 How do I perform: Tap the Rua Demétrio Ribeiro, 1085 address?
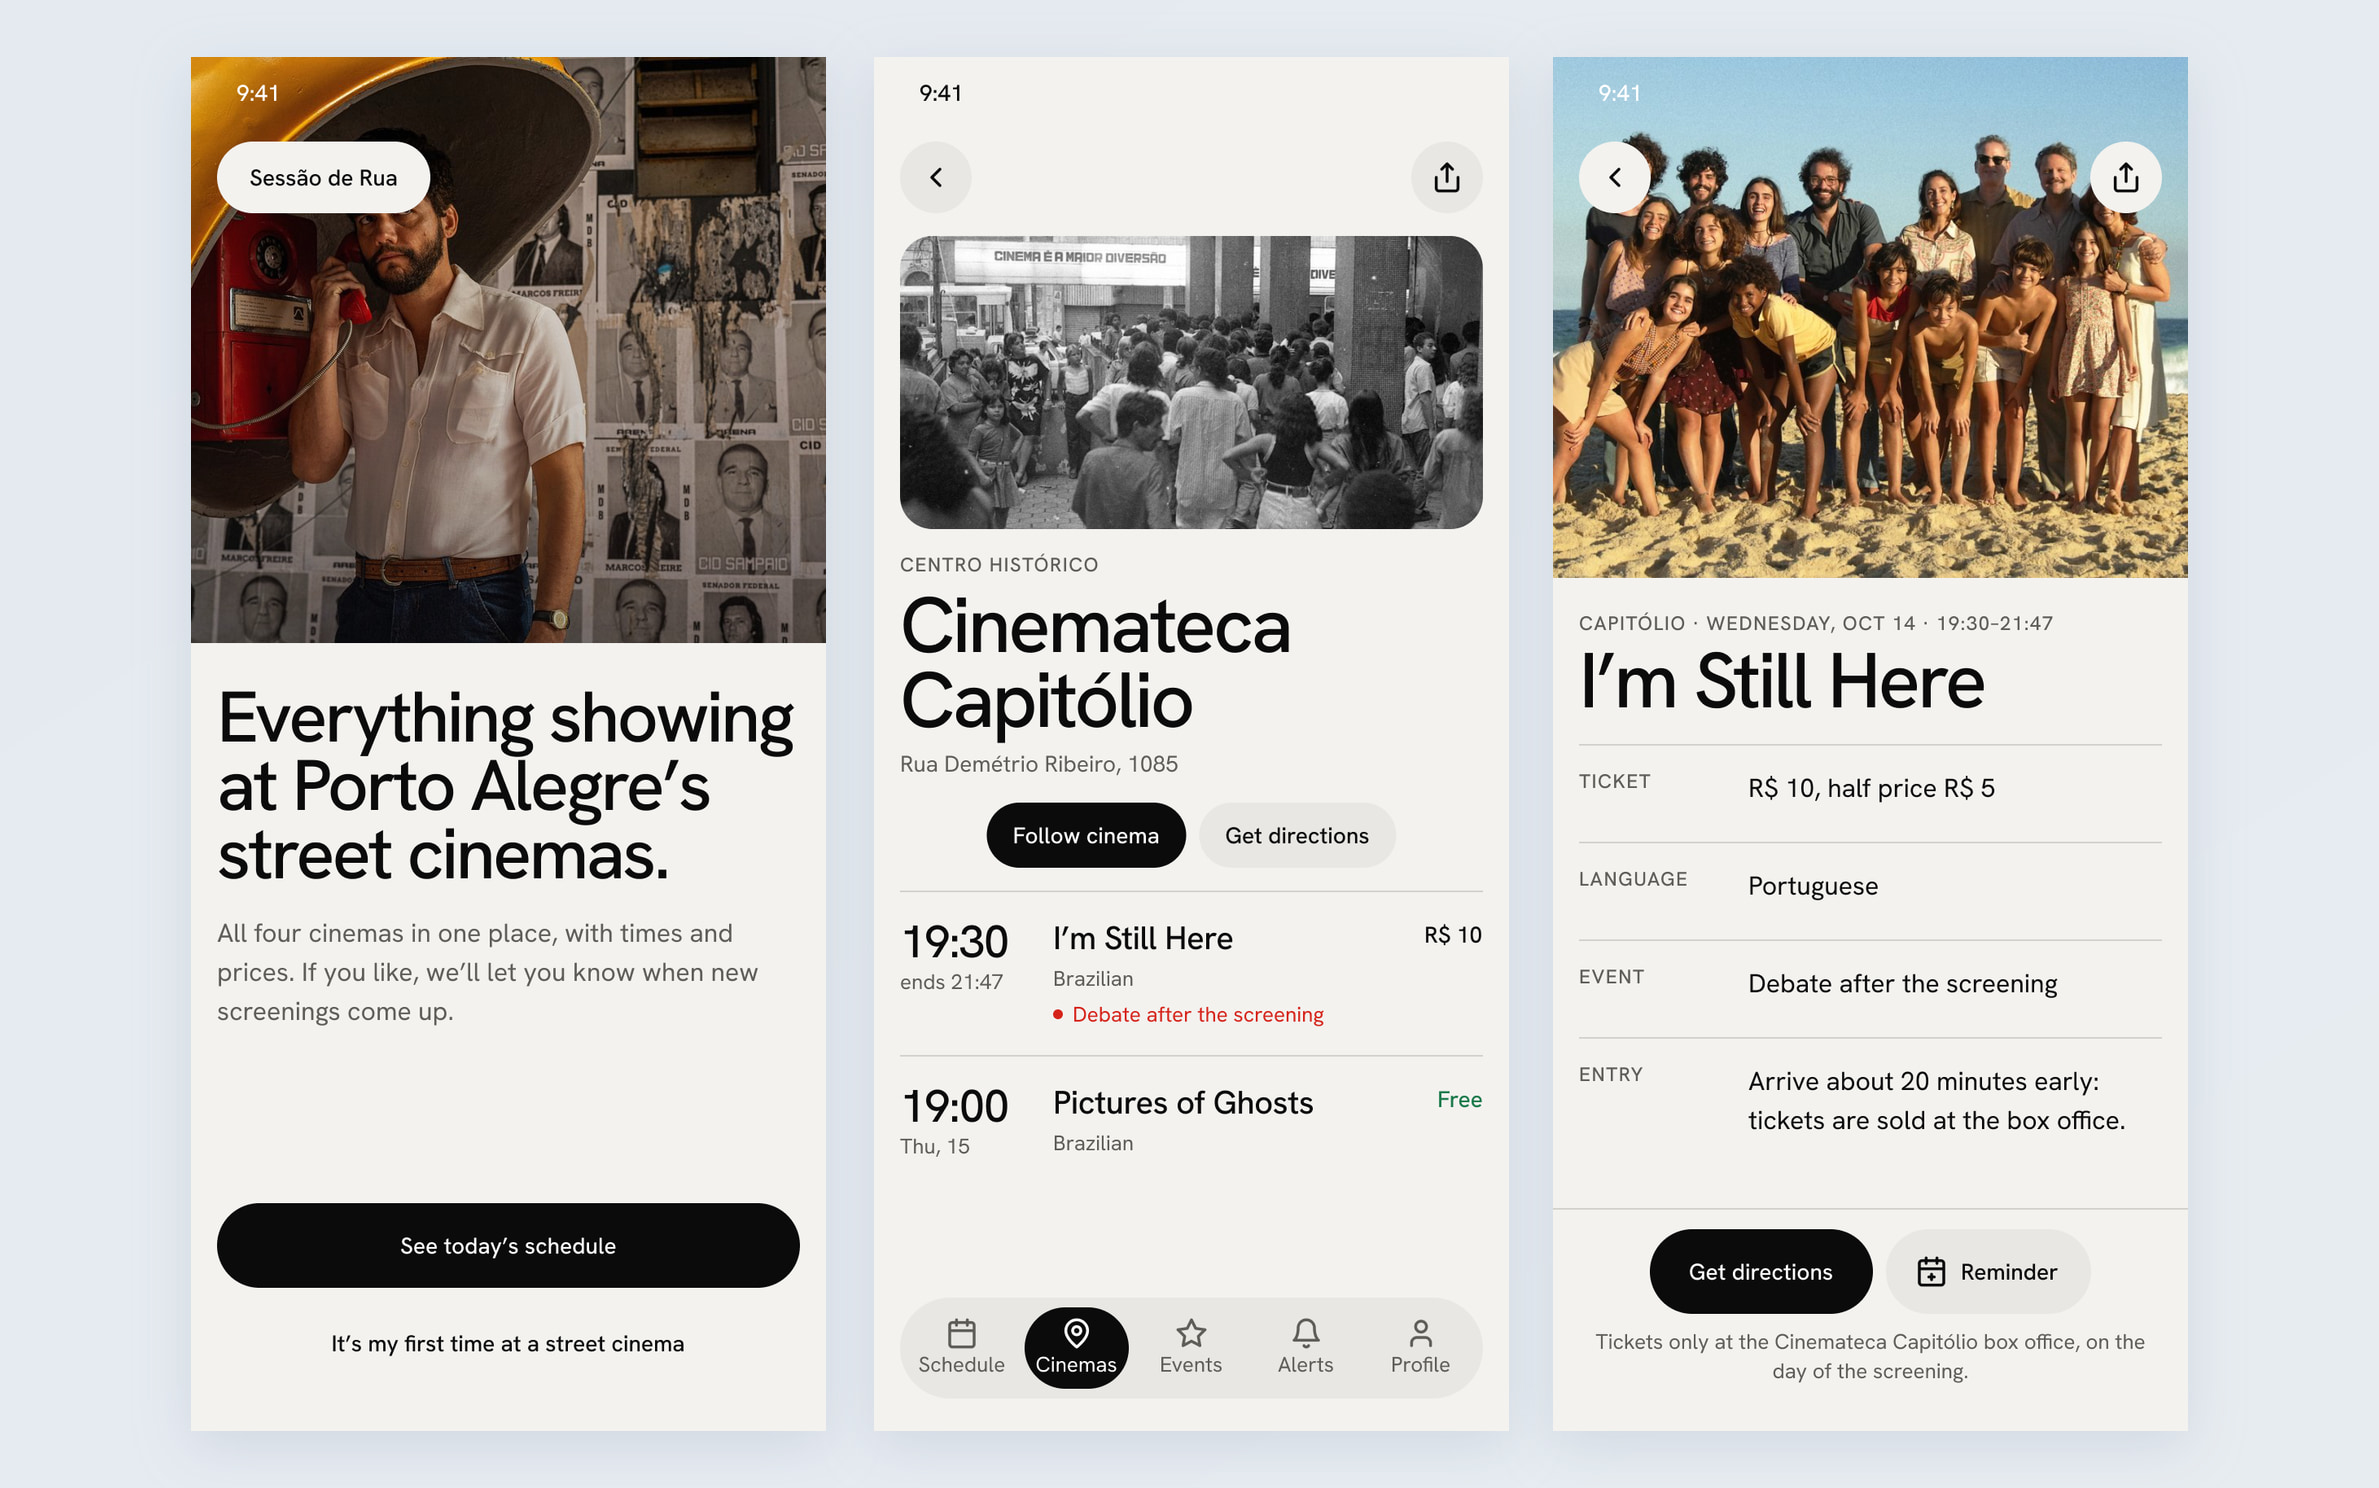1038,764
